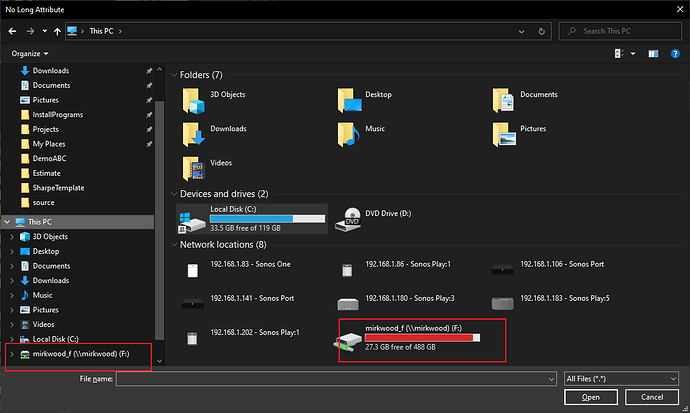Open the Organize menu
Viewport: 690px width, 413px height.
31,52
